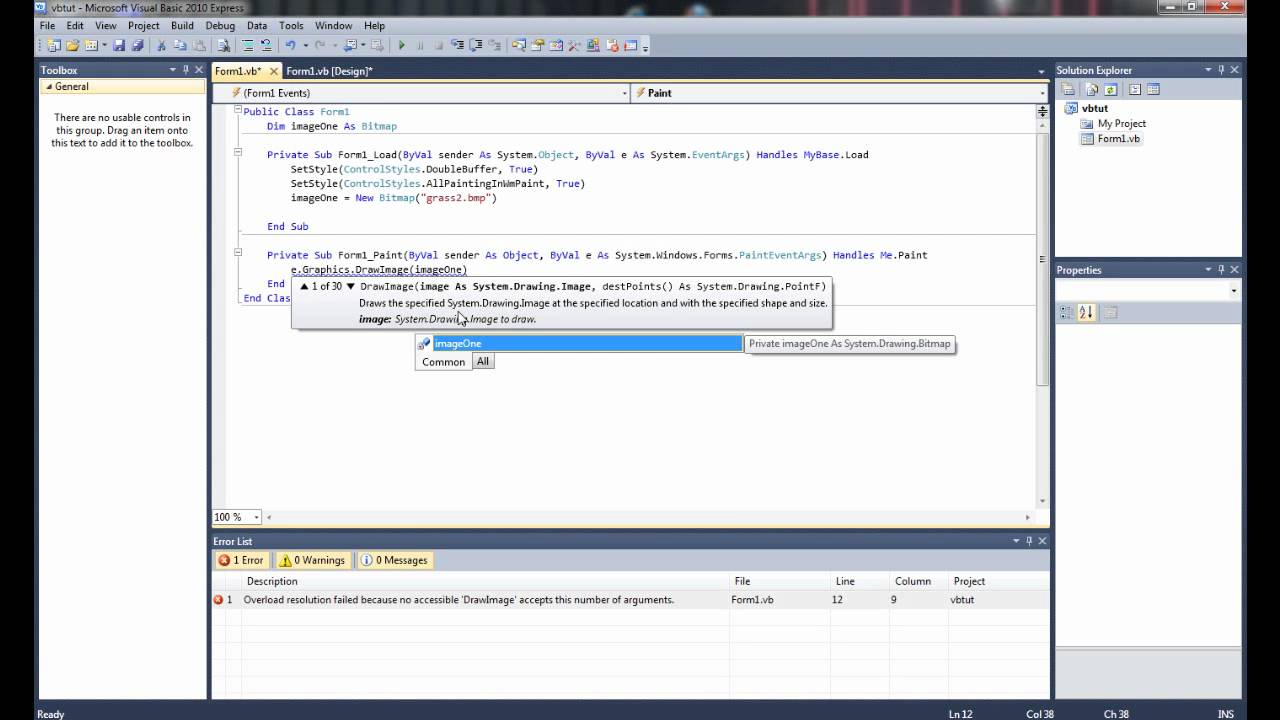Click the Break All pause icon

pyautogui.click(x=420, y=45)
